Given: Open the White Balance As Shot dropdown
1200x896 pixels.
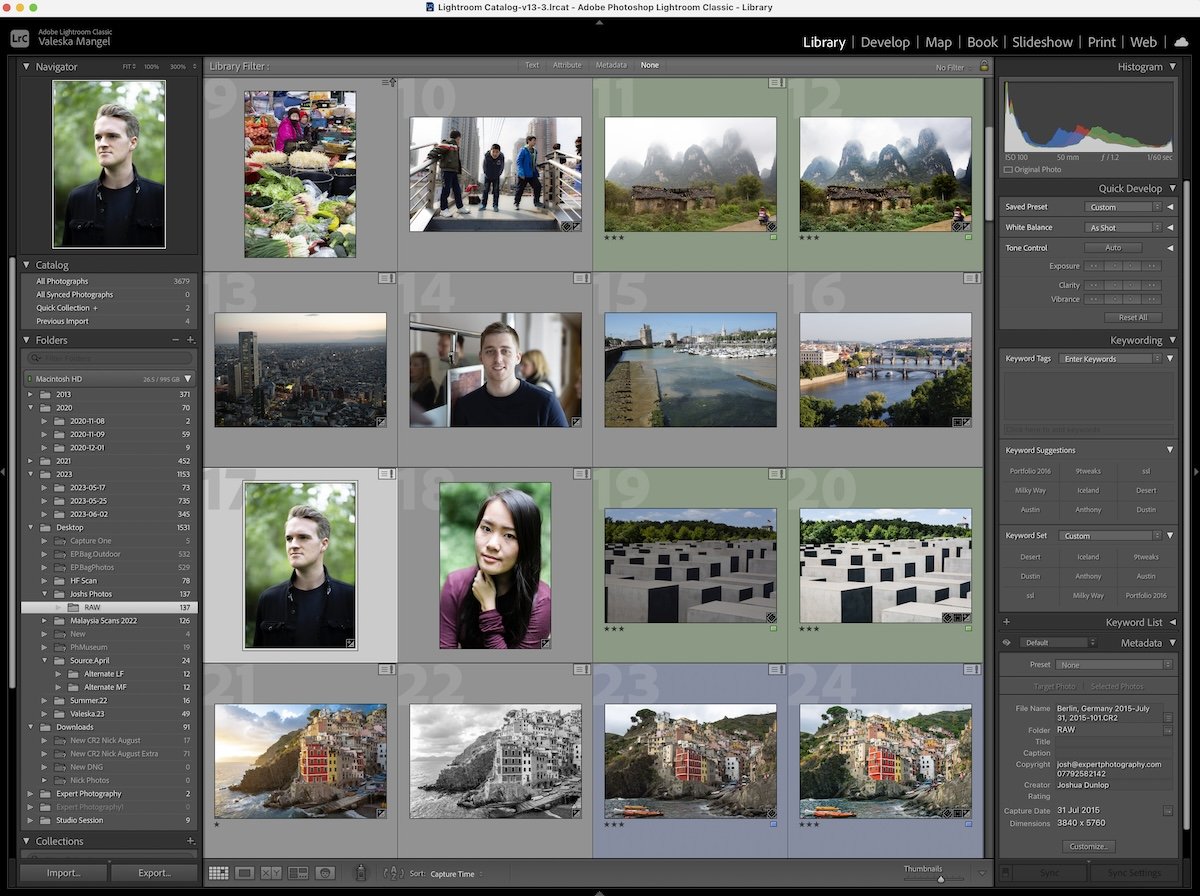Looking at the screenshot, I should coord(1122,228).
